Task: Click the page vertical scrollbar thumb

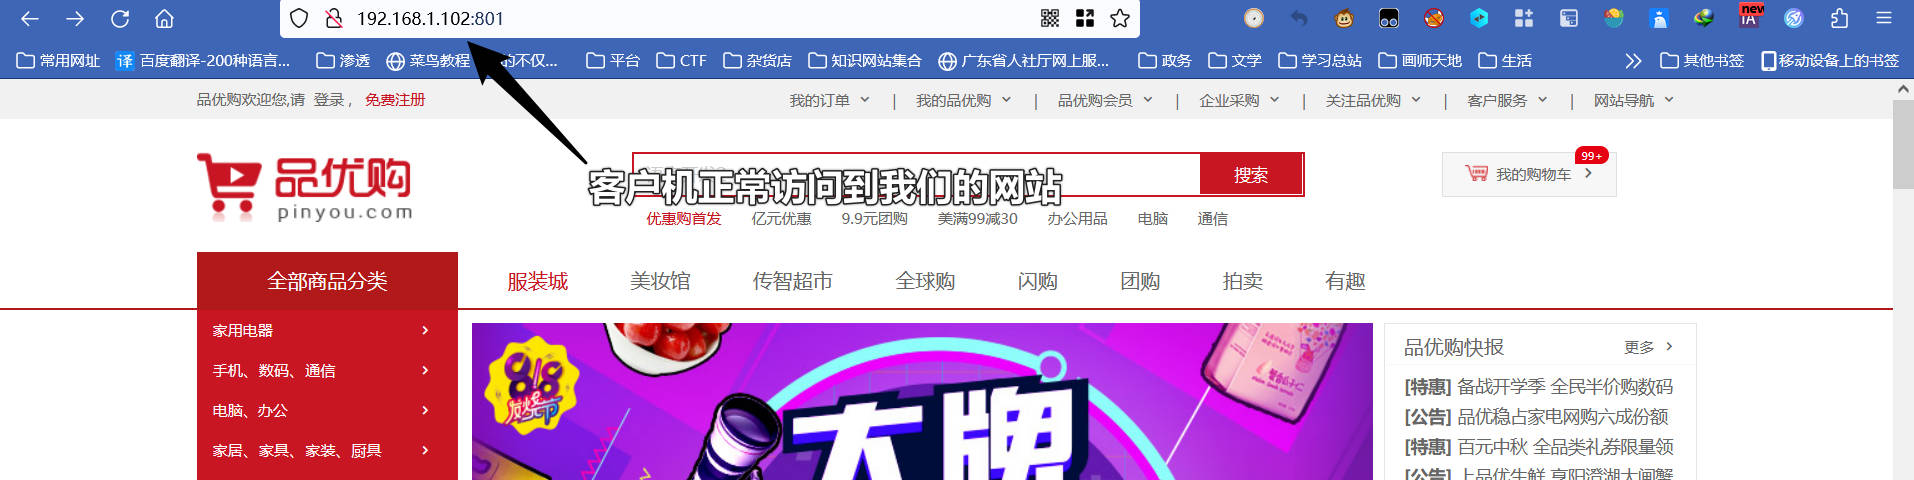Action: [x=1903, y=144]
